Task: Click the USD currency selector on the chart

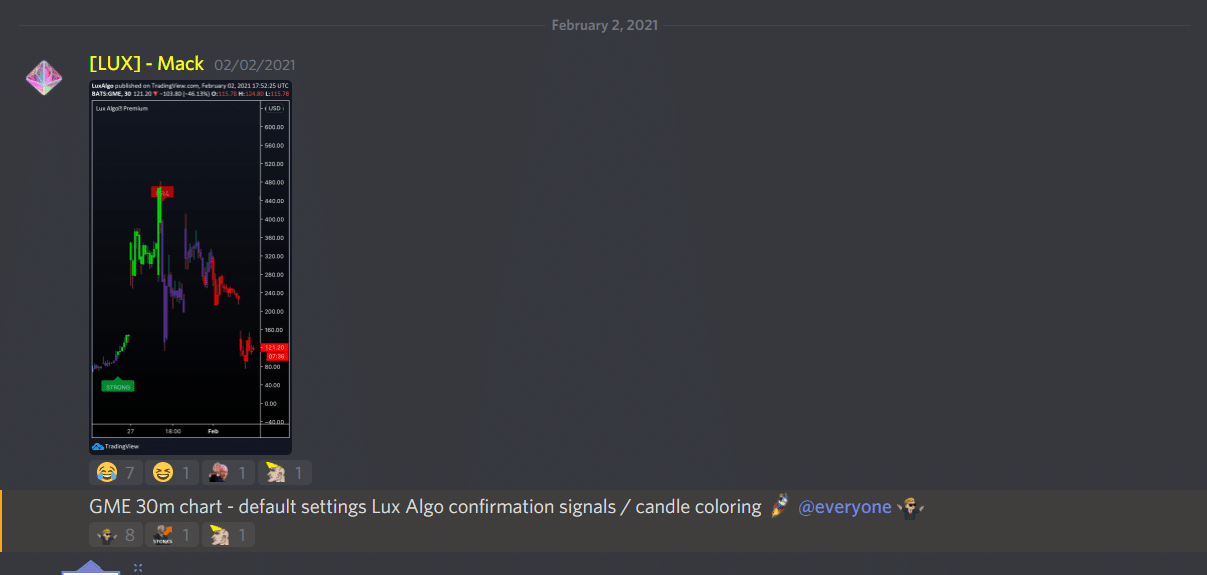Action: tap(274, 108)
